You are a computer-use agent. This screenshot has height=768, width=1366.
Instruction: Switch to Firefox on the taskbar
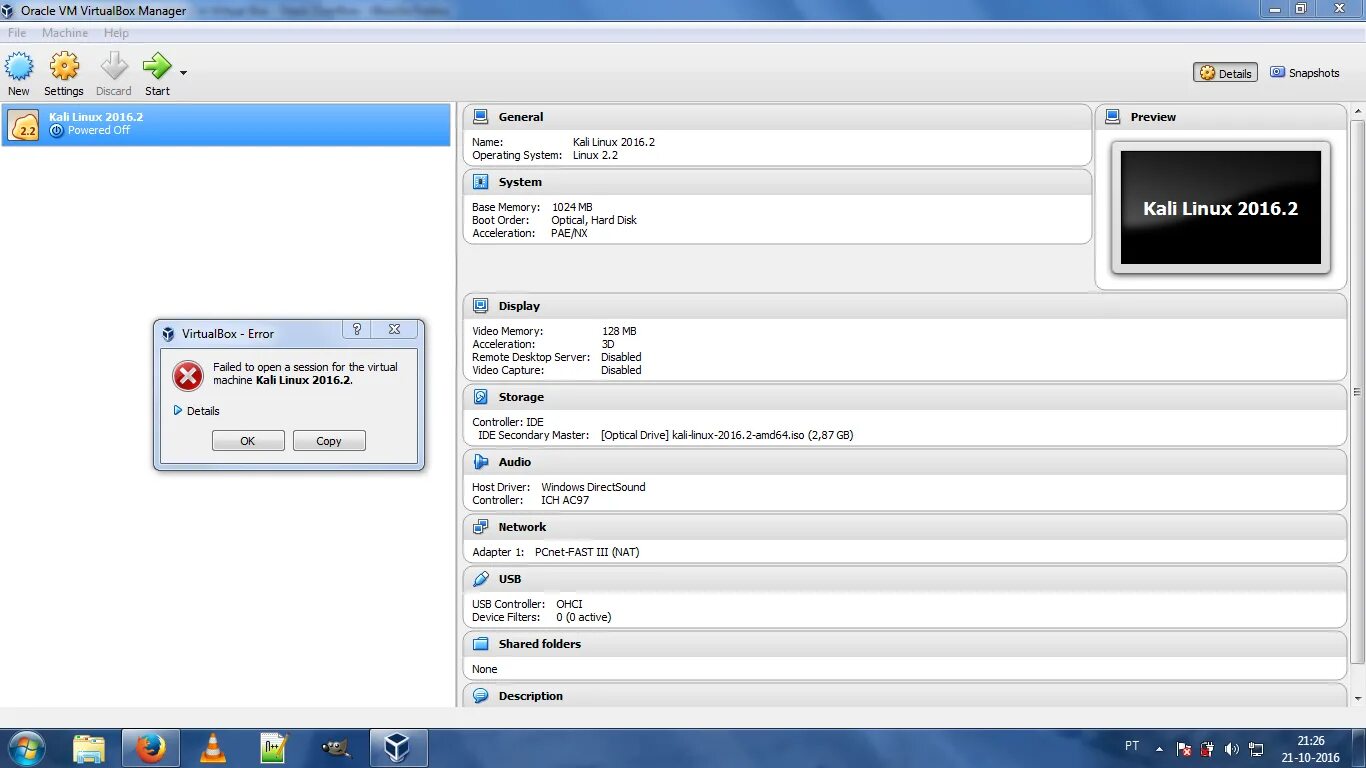tap(151, 748)
